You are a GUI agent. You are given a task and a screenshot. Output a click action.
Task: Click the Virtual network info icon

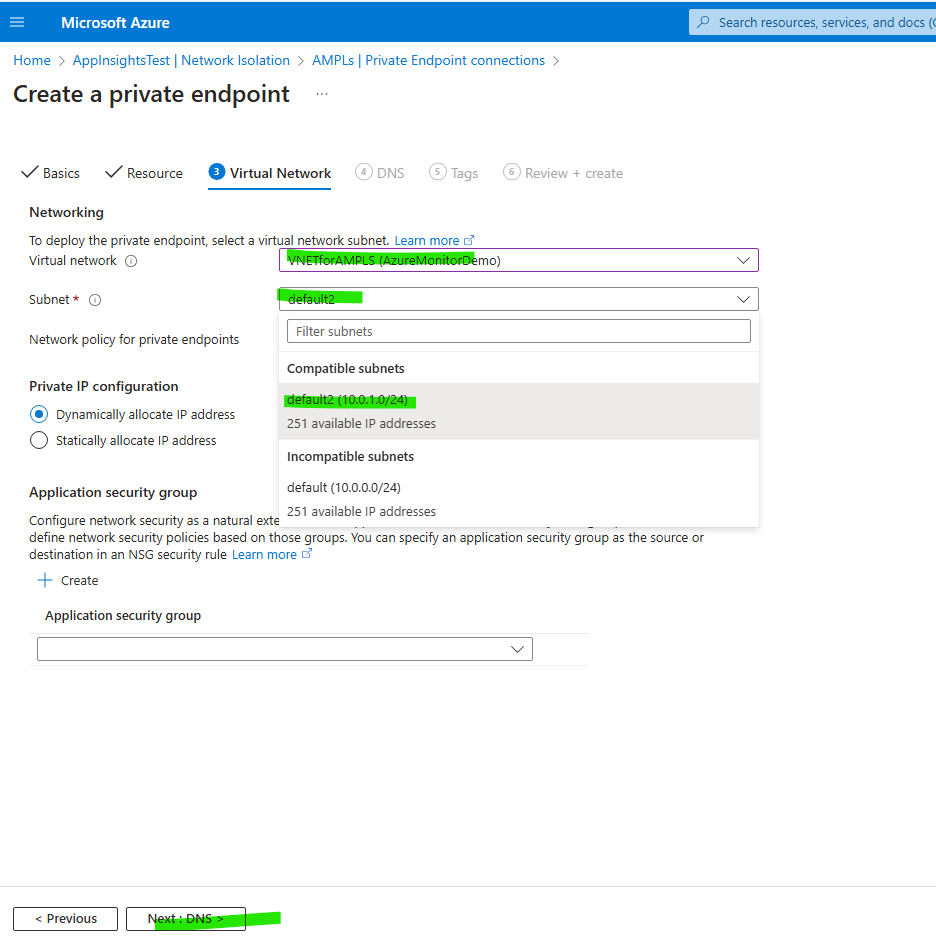pos(131,261)
